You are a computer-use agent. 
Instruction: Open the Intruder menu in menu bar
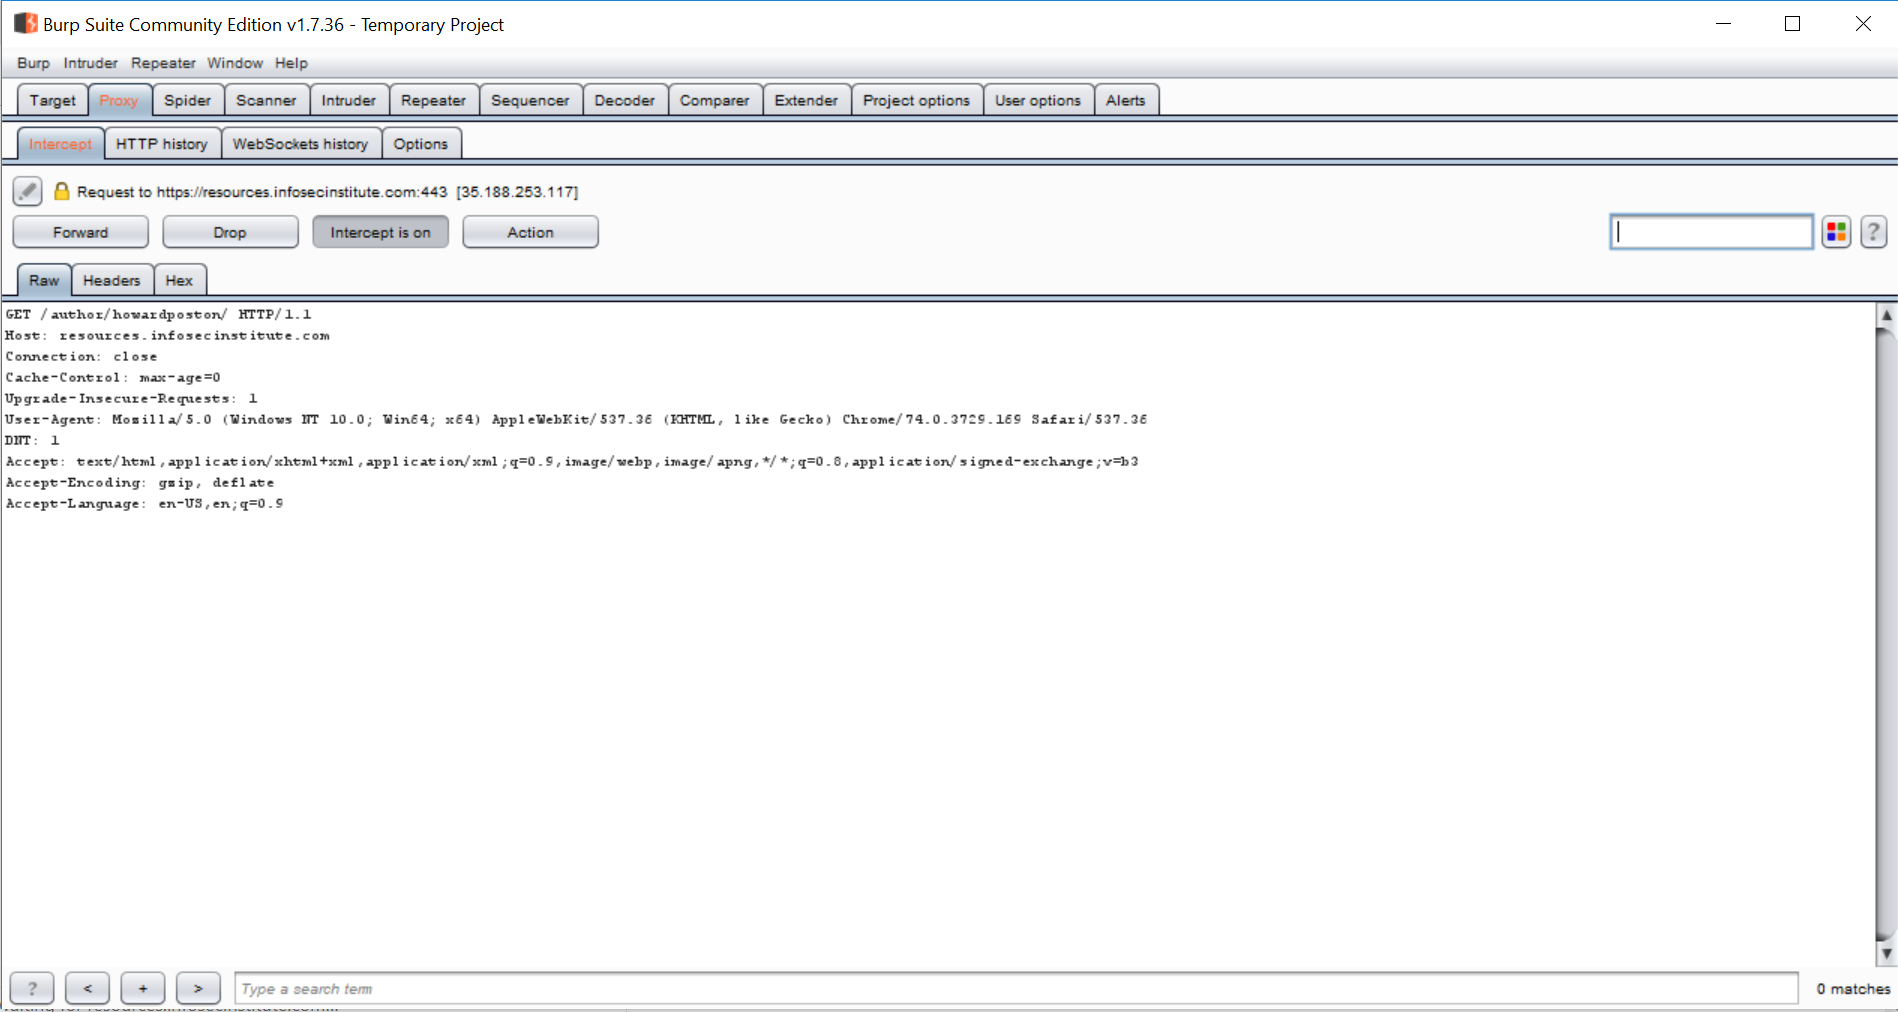90,63
